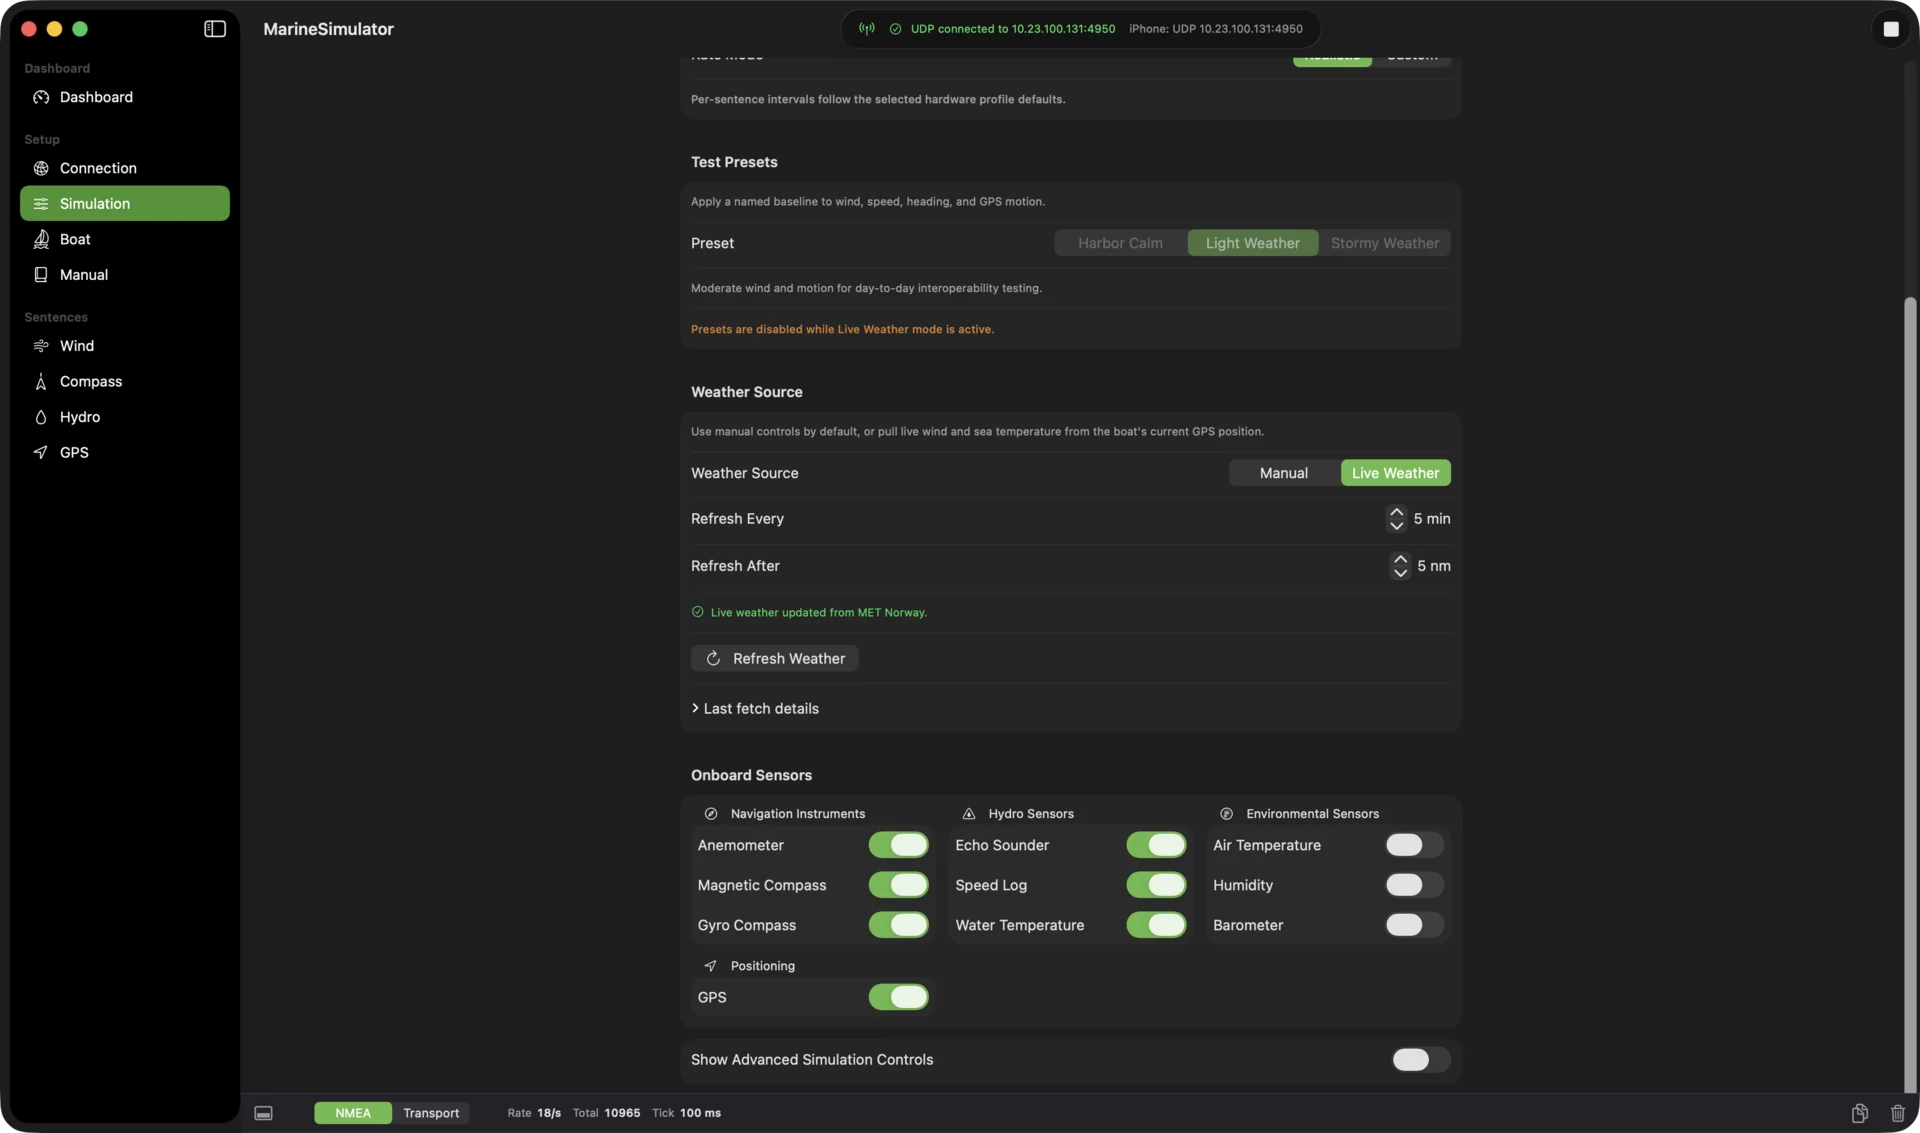The image size is (1920, 1133).
Task: Disable the Magnetic Compass toggle
Action: pyautogui.click(x=898, y=885)
